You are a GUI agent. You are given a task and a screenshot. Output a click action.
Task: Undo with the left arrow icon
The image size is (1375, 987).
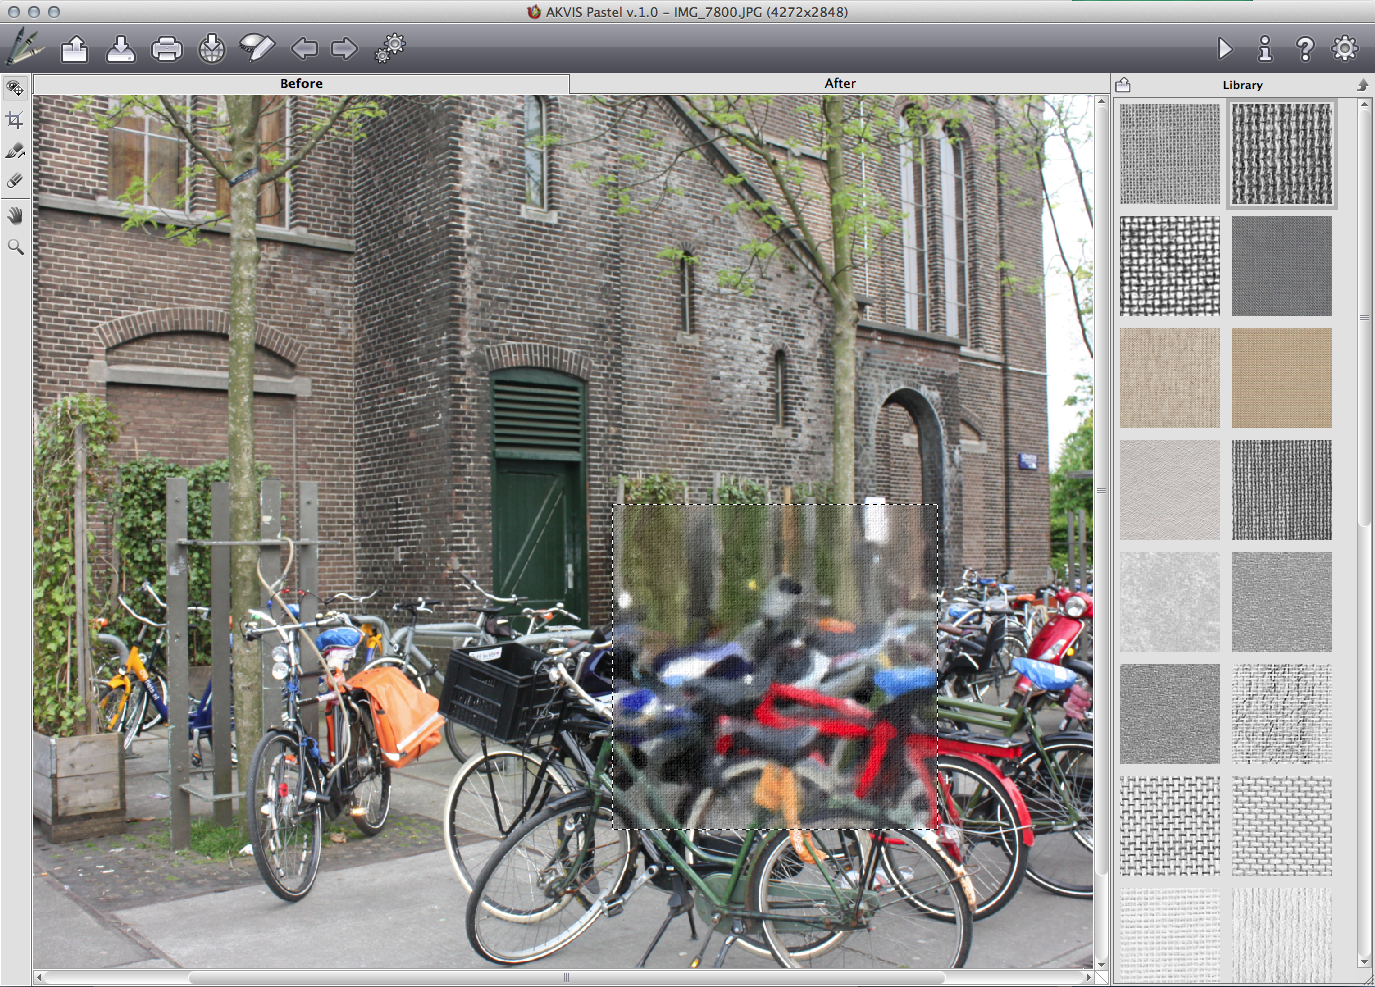click(304, 48)
